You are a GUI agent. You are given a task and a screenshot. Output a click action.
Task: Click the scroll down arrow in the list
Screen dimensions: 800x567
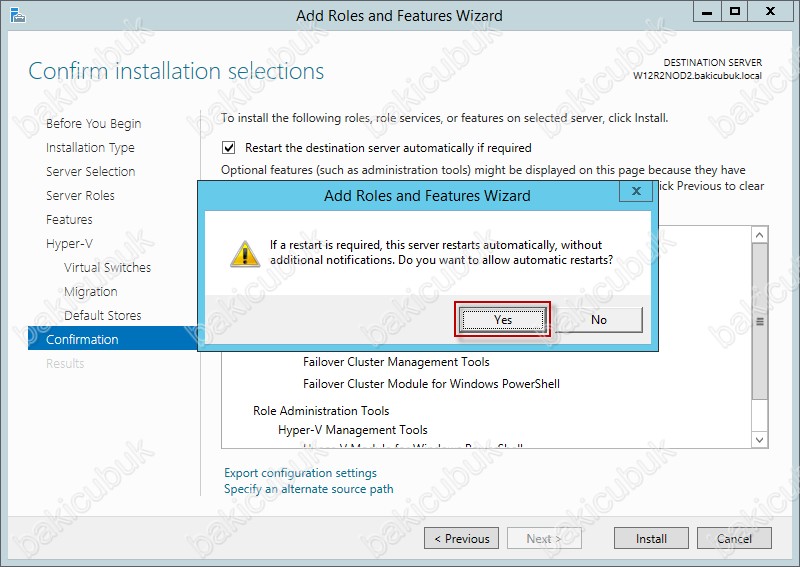coord(760,440)
